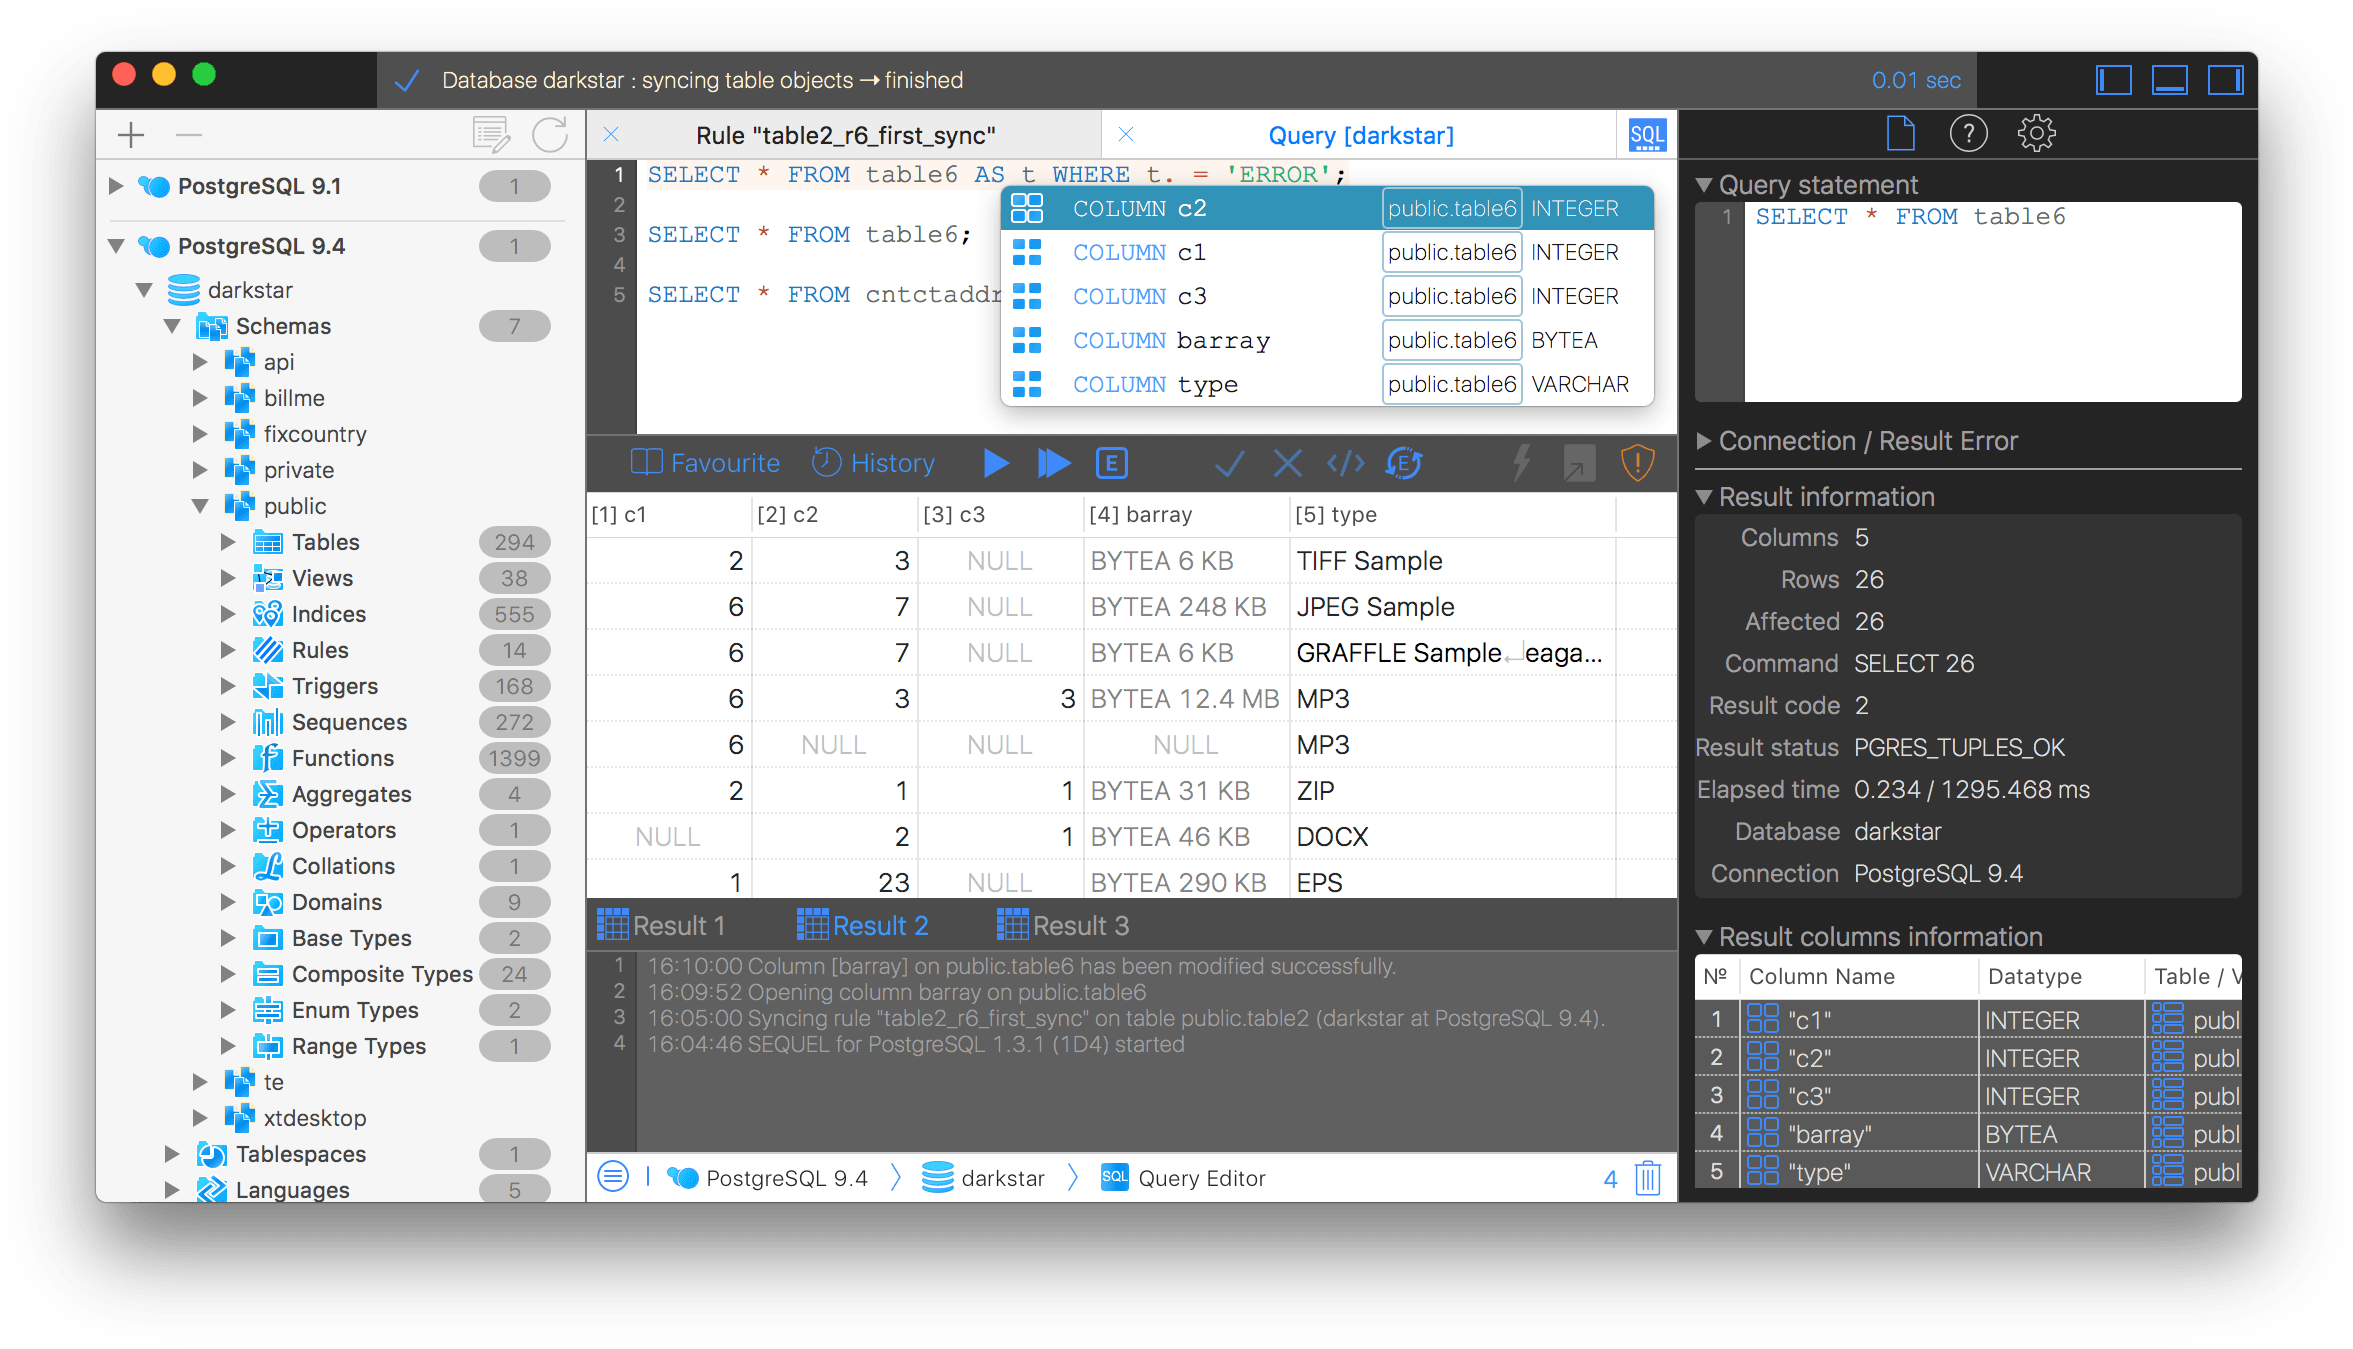2353x1349 pixels.
Task: Collapse the PostgreSQL 9.4 connection node
Action: click(x=117, y=246)
